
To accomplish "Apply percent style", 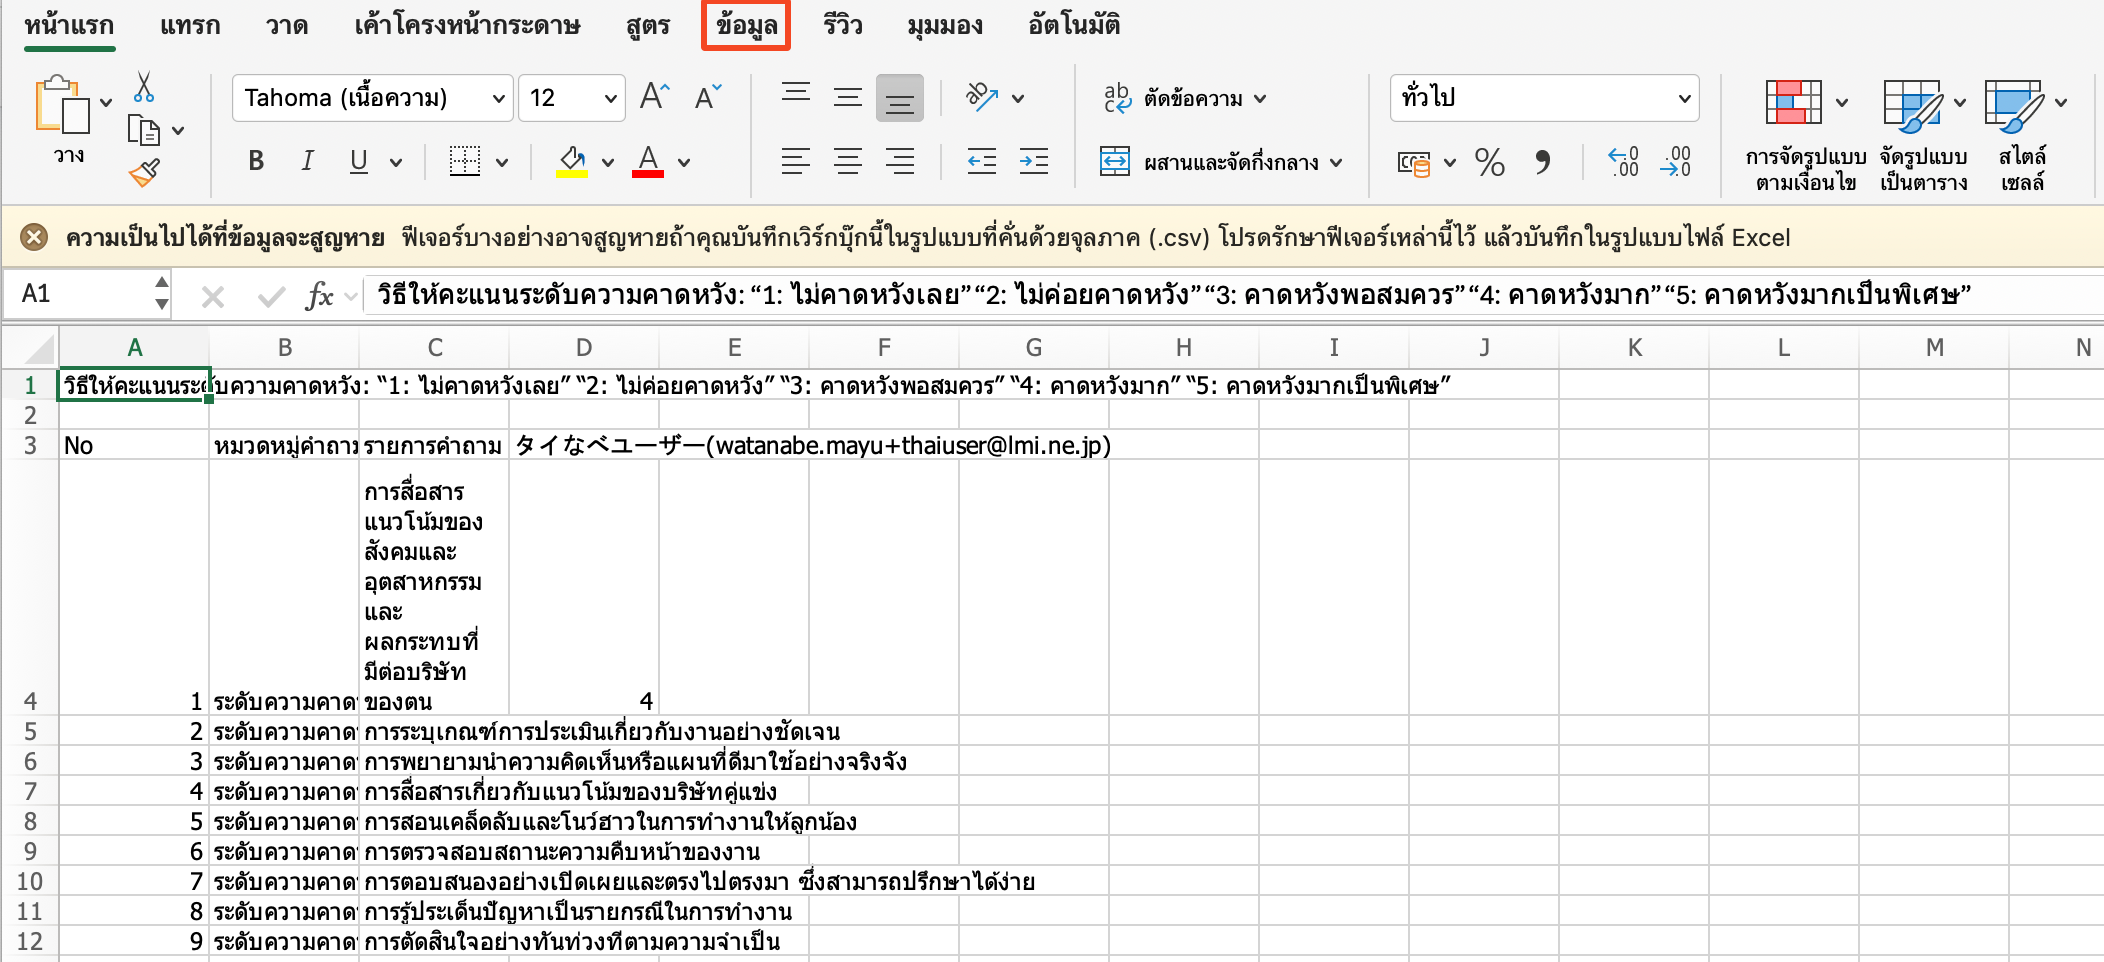I will 1489,162.
